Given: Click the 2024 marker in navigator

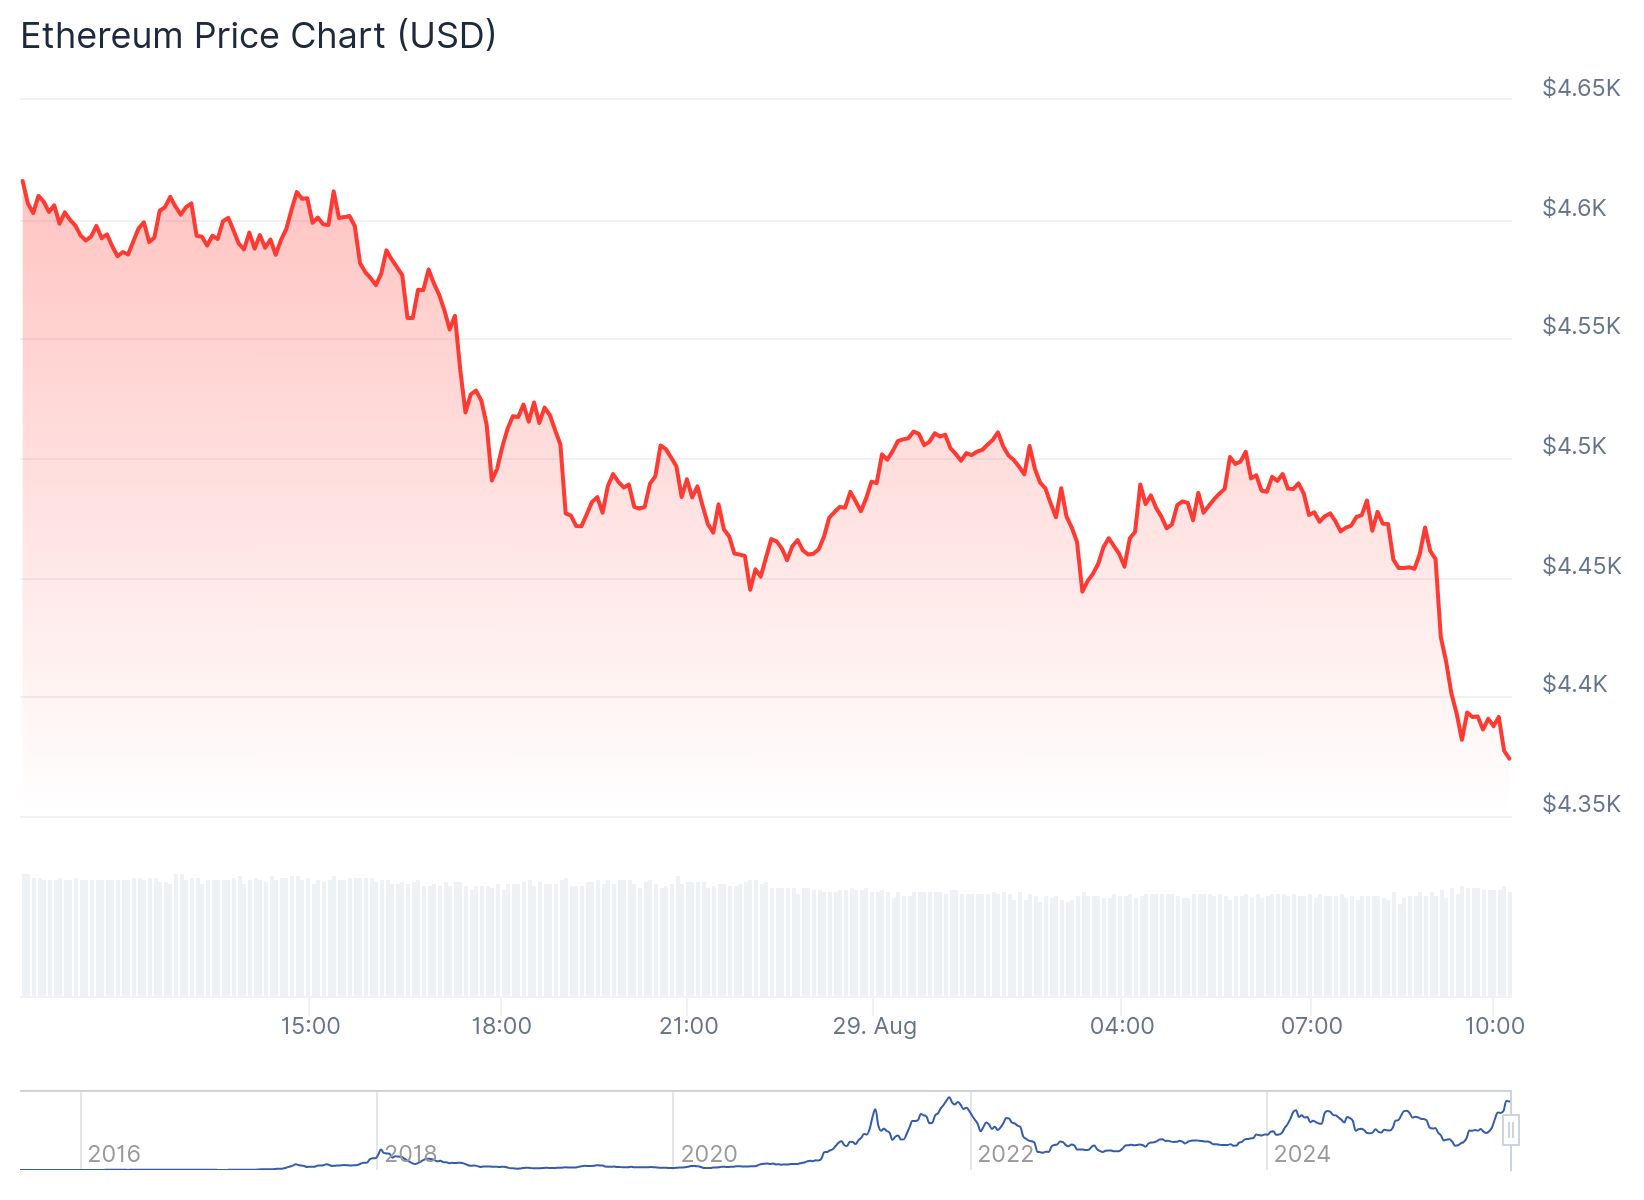Looking at the screenshot, I should (x=1302, y=1154).
